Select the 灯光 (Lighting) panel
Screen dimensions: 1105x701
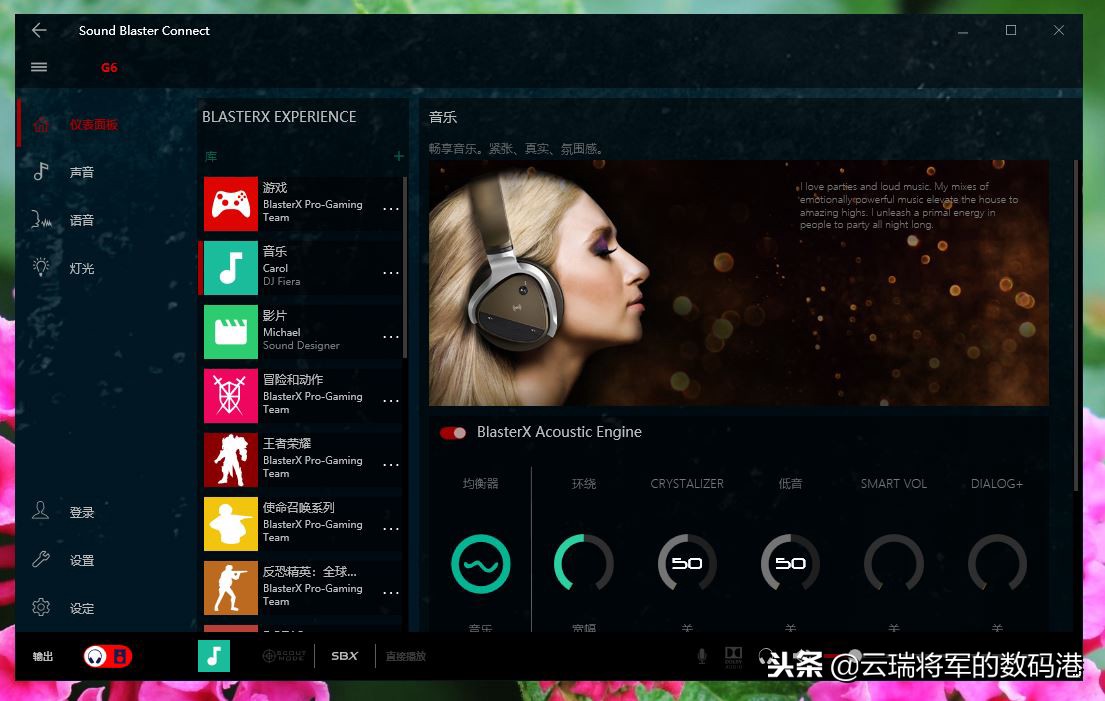[x=81, y=267]
